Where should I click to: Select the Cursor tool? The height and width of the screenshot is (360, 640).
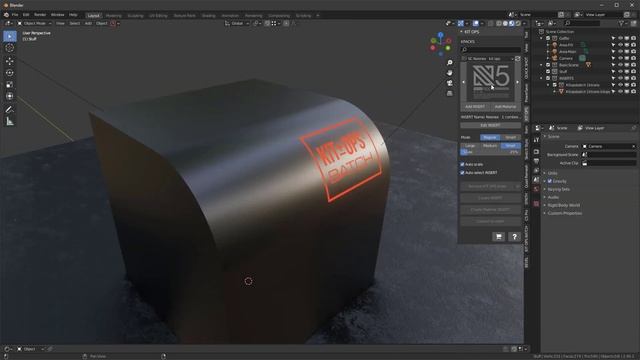10,48
